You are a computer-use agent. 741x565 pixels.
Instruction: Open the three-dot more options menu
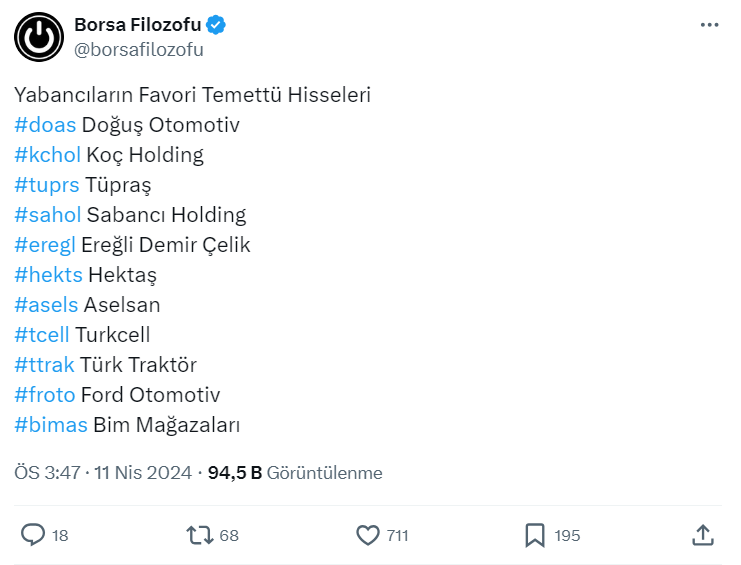point(709,25)
